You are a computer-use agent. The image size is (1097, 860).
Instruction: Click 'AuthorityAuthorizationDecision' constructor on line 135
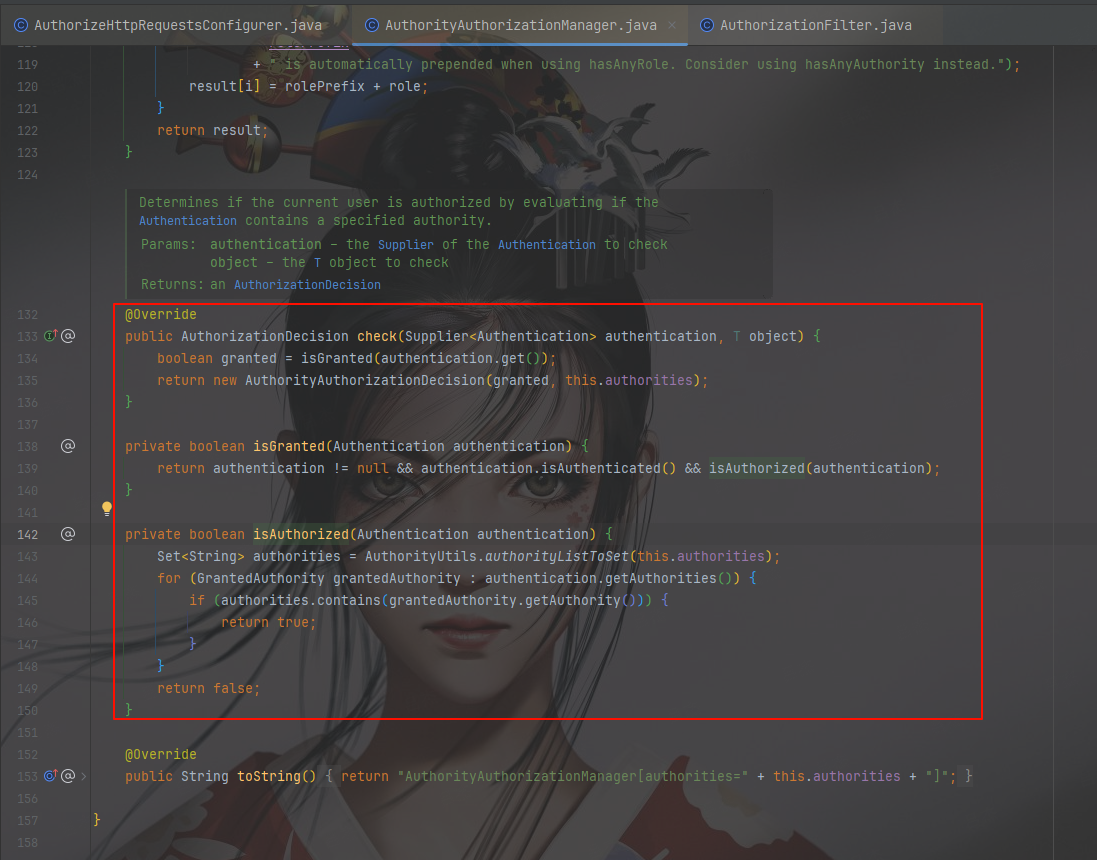coord(365,380)
